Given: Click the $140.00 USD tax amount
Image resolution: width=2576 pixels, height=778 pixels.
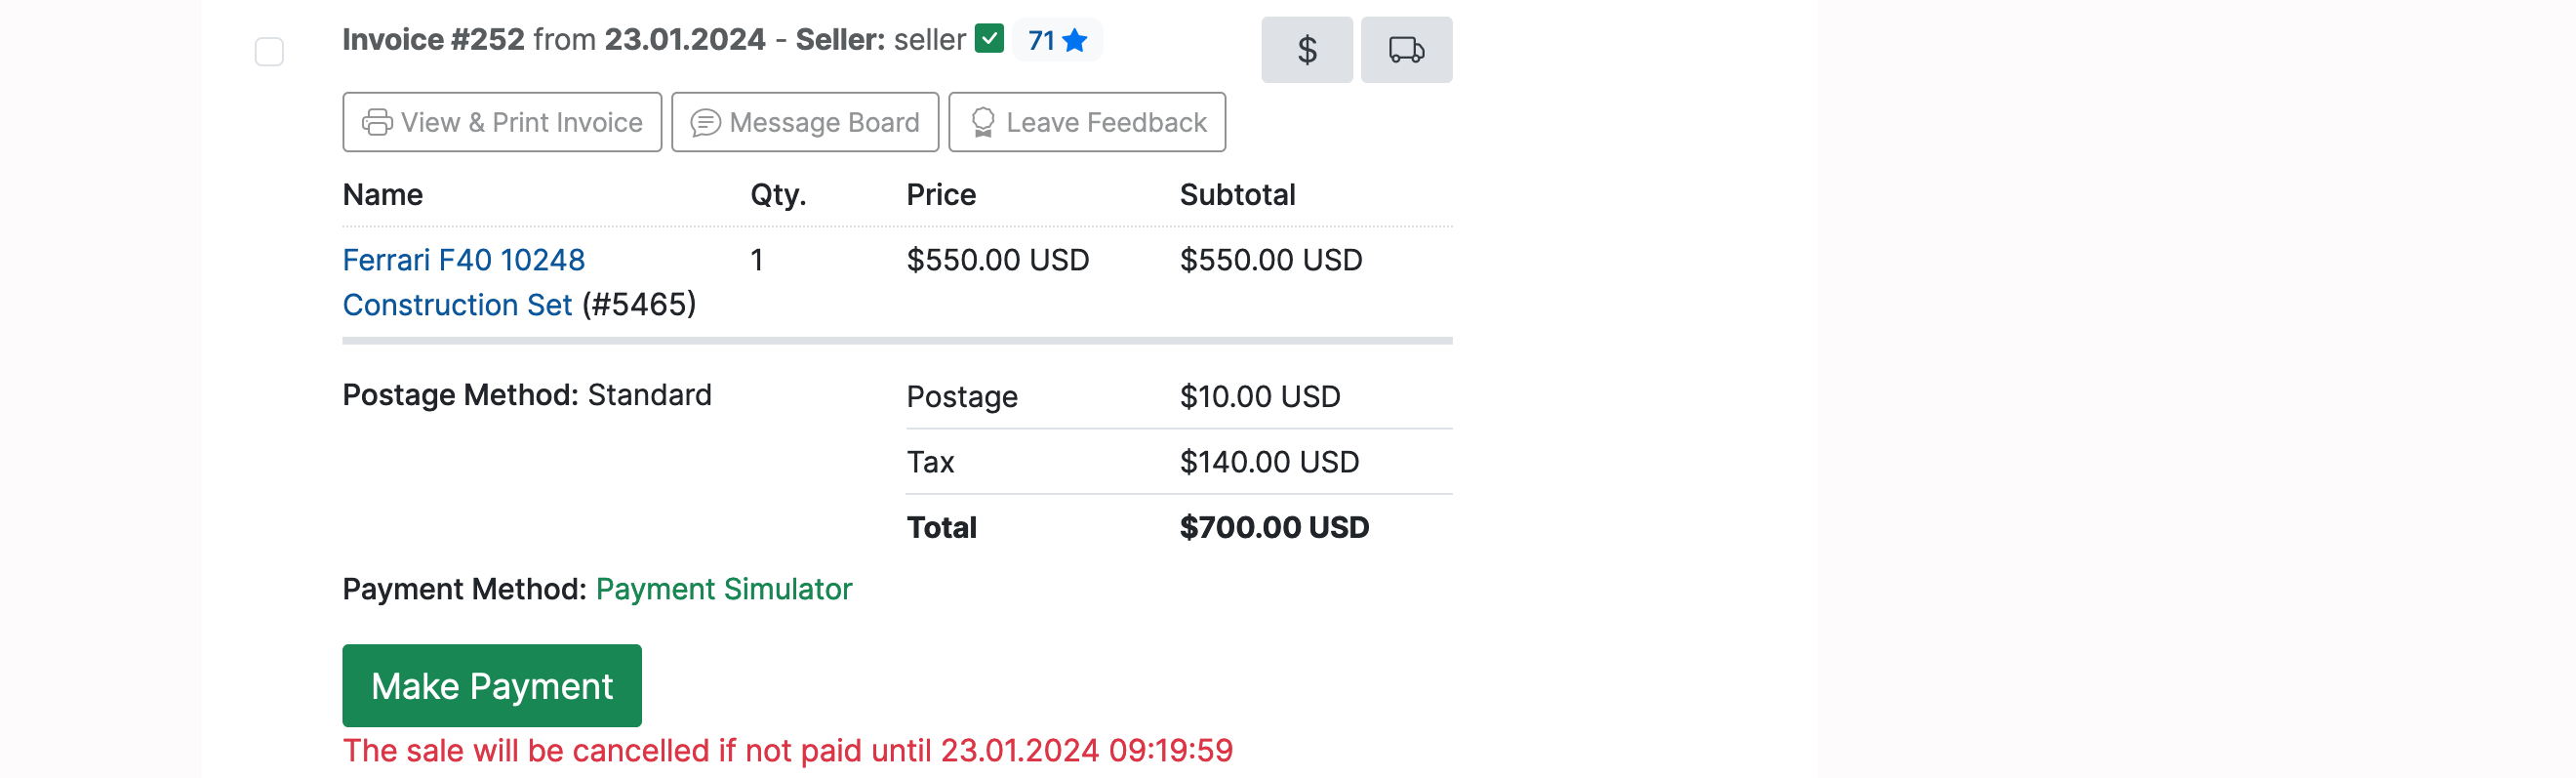Looking at the screenshot, I should pyautogui.click(x=1269, y=462).
